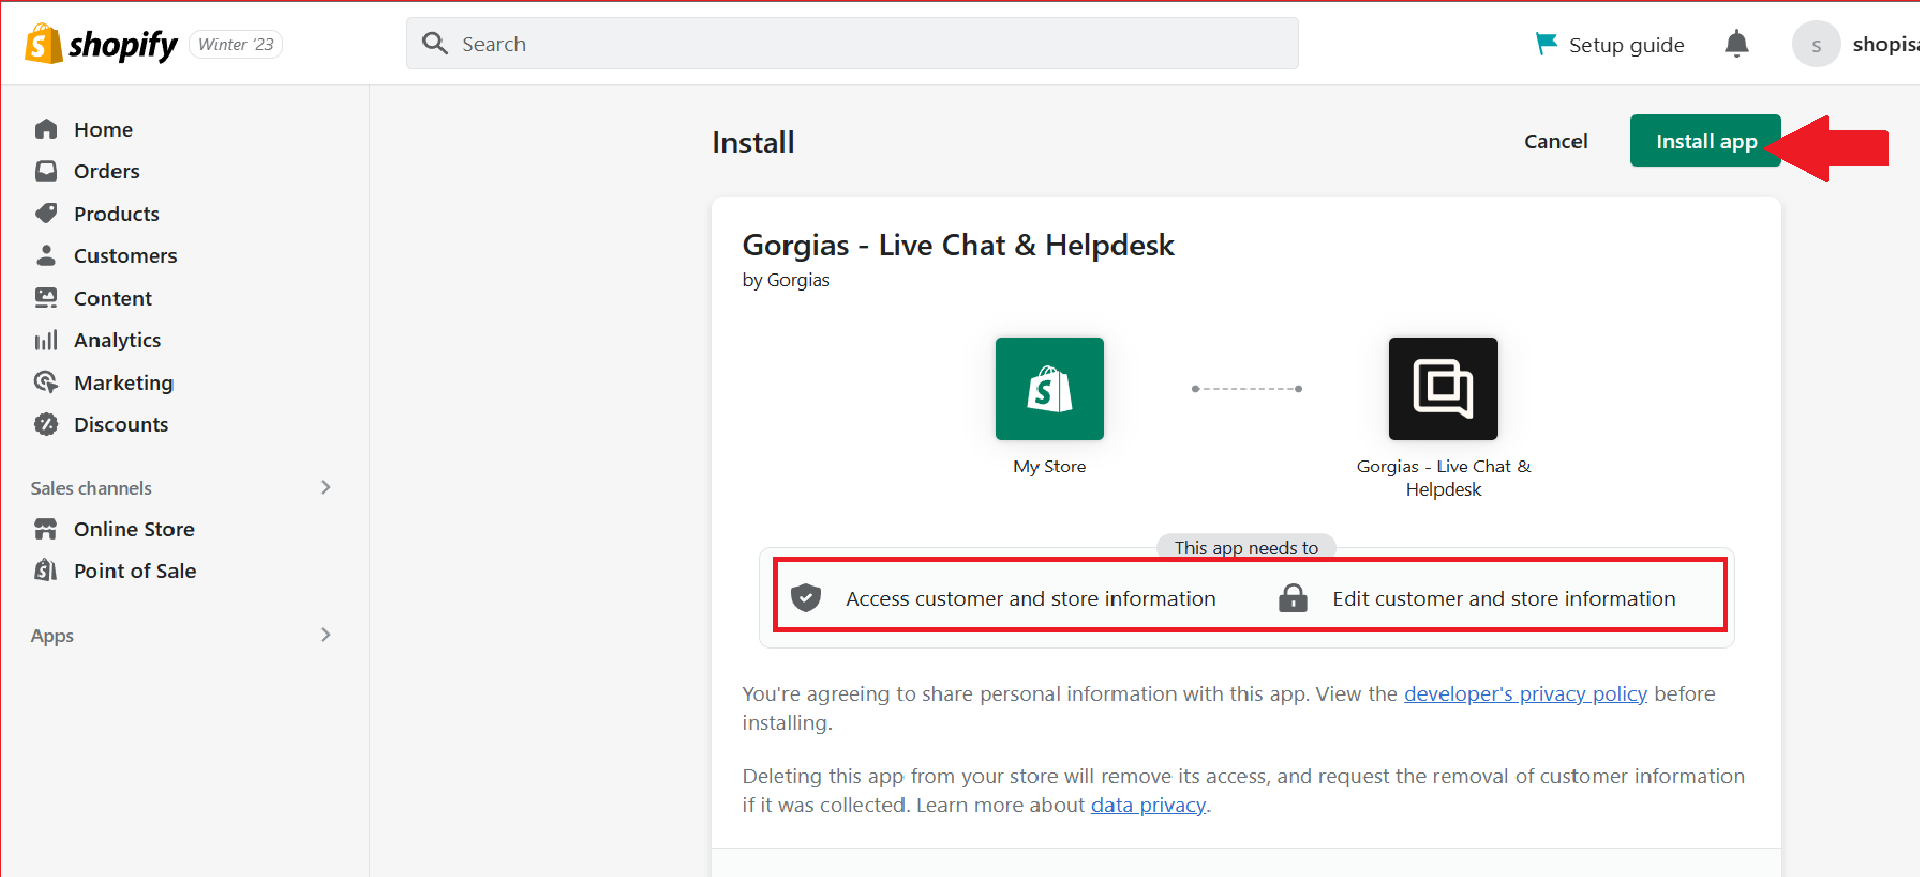Click 'Edit customer and store information' text
Viewport: 1920px width, 877px height.
pos(1504,598)
